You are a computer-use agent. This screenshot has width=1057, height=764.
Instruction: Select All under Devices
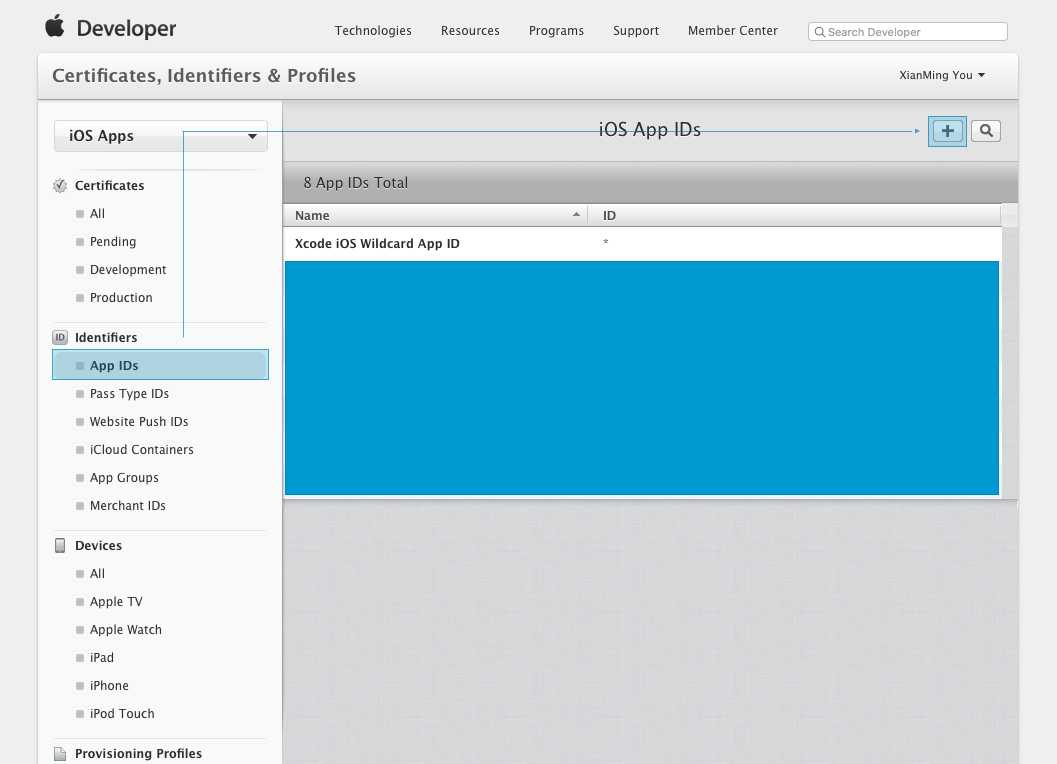click(x=97, y=574)
